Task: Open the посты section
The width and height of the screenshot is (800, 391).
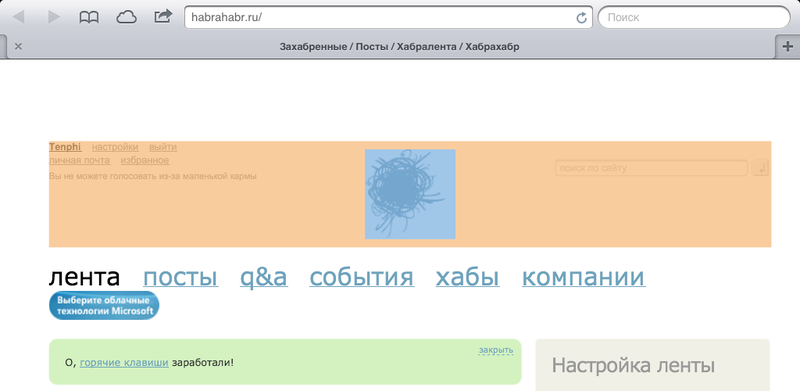Action: (181, 277)
